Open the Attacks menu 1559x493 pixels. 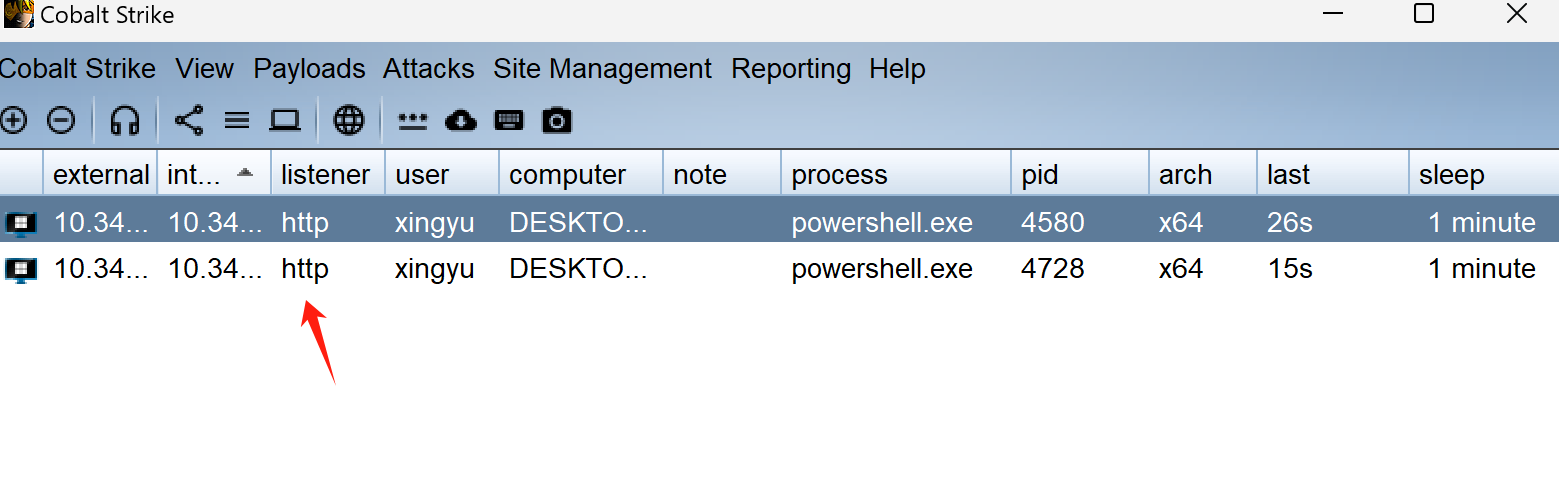[428, 69]
